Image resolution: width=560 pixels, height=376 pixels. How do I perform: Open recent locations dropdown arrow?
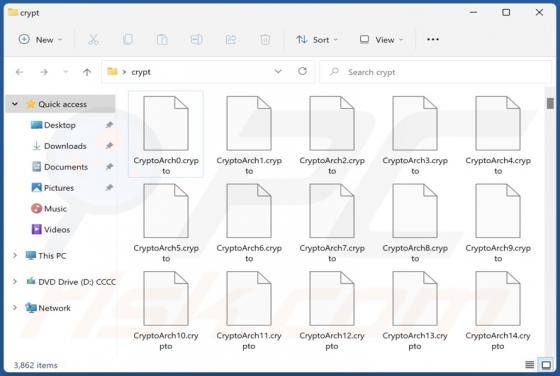pos(65,72)
